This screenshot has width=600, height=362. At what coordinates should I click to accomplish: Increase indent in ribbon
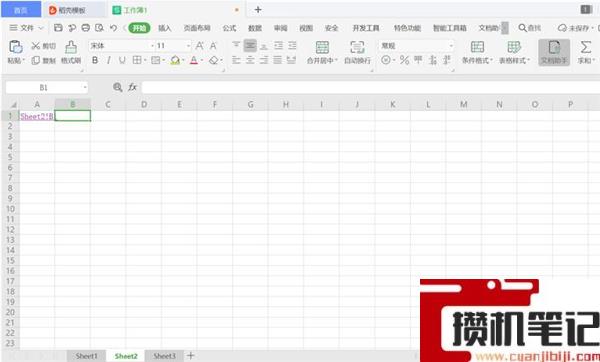[x=292, y=46]
